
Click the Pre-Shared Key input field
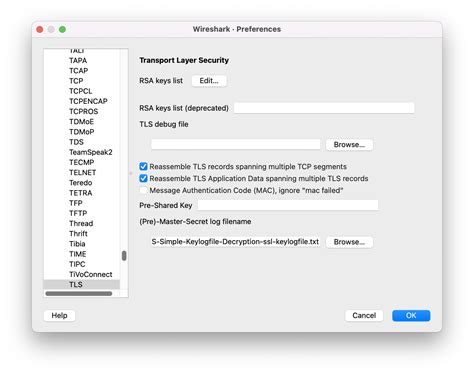point(288,205)
